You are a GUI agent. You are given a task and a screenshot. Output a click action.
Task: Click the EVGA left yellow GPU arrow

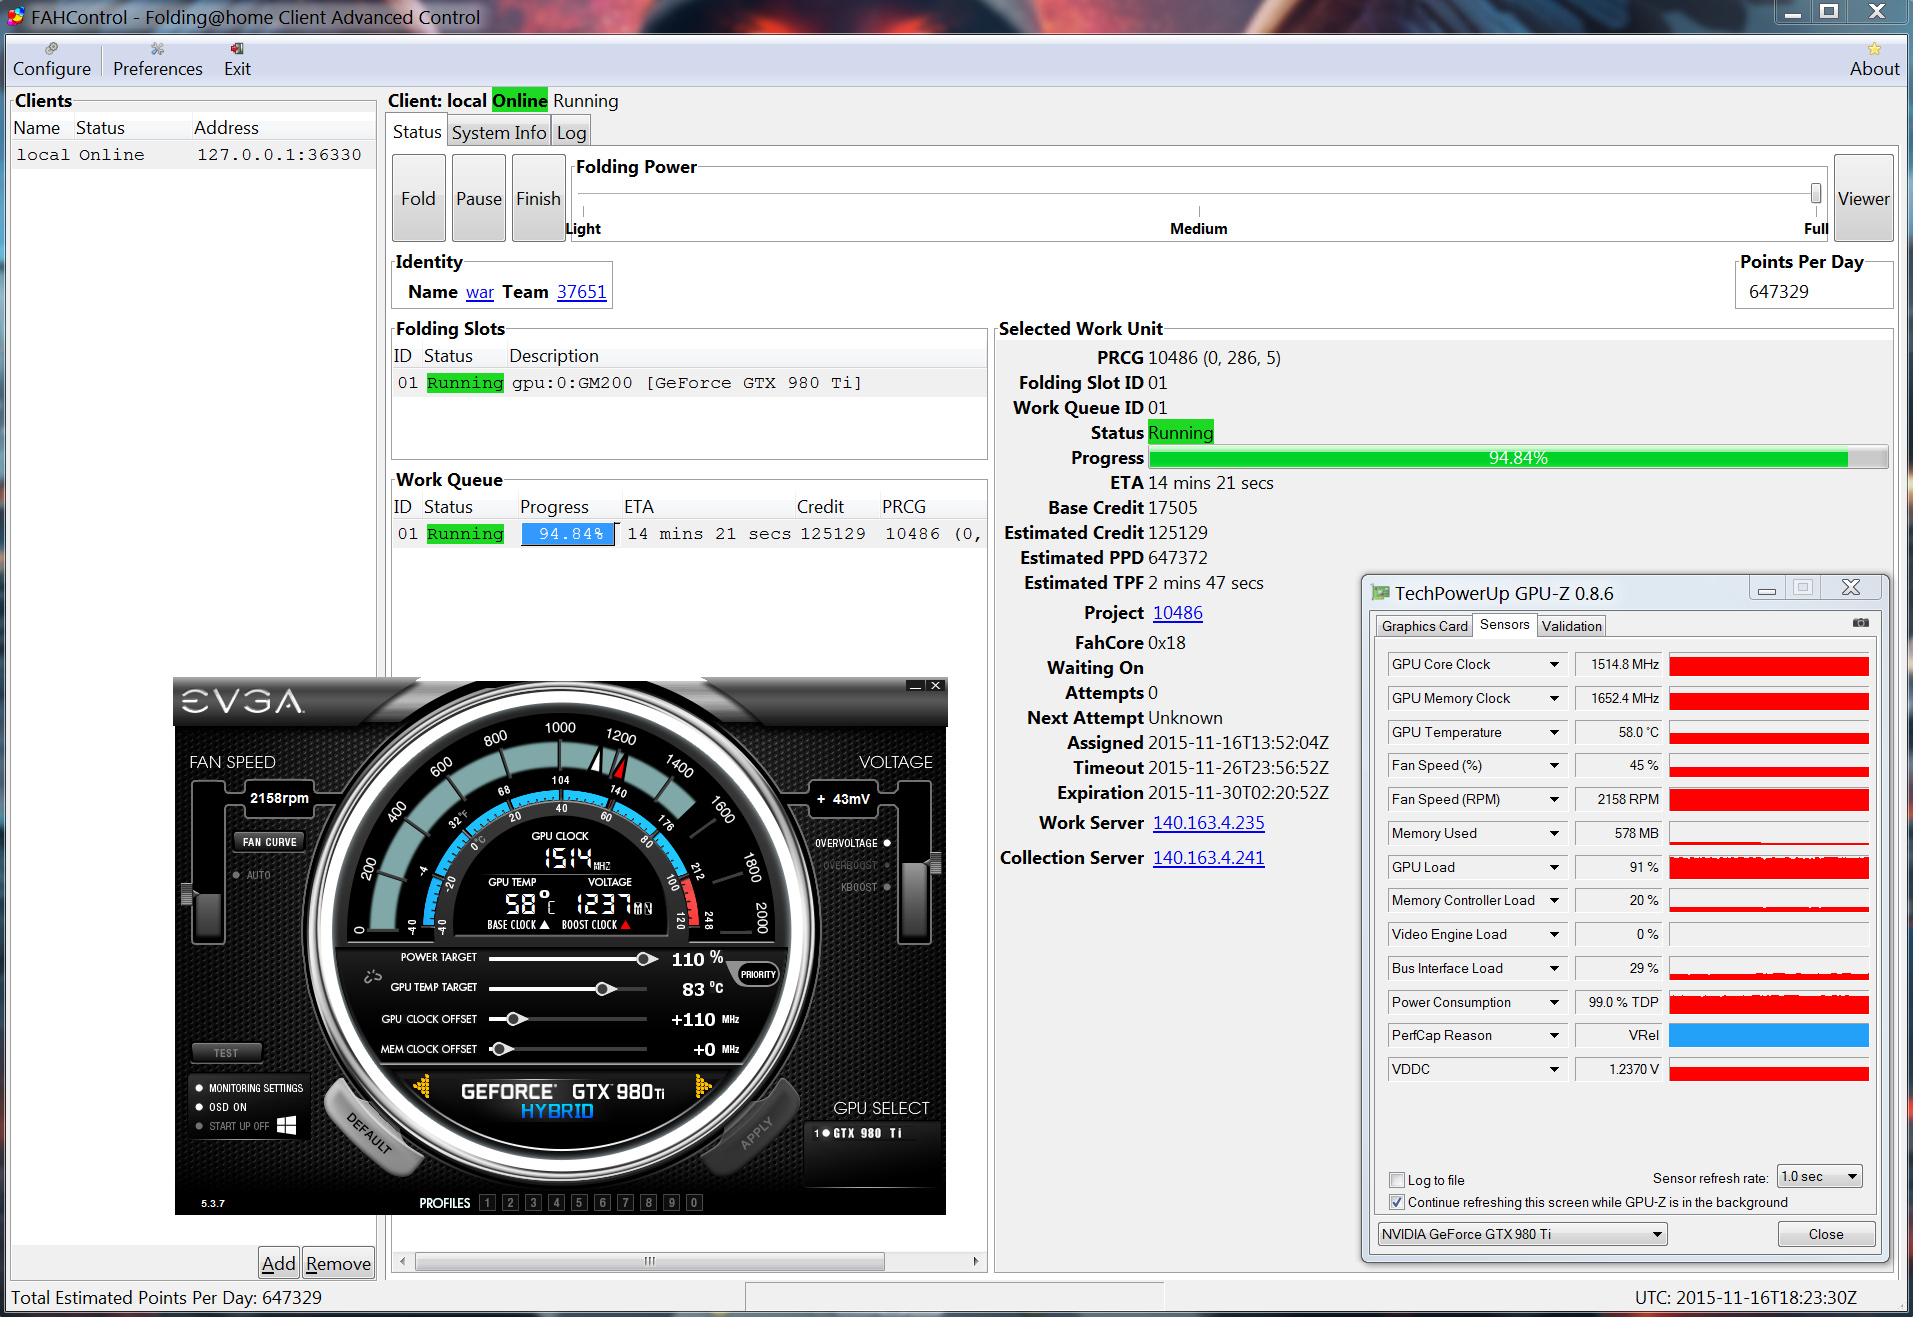[x=422, y=1085]
